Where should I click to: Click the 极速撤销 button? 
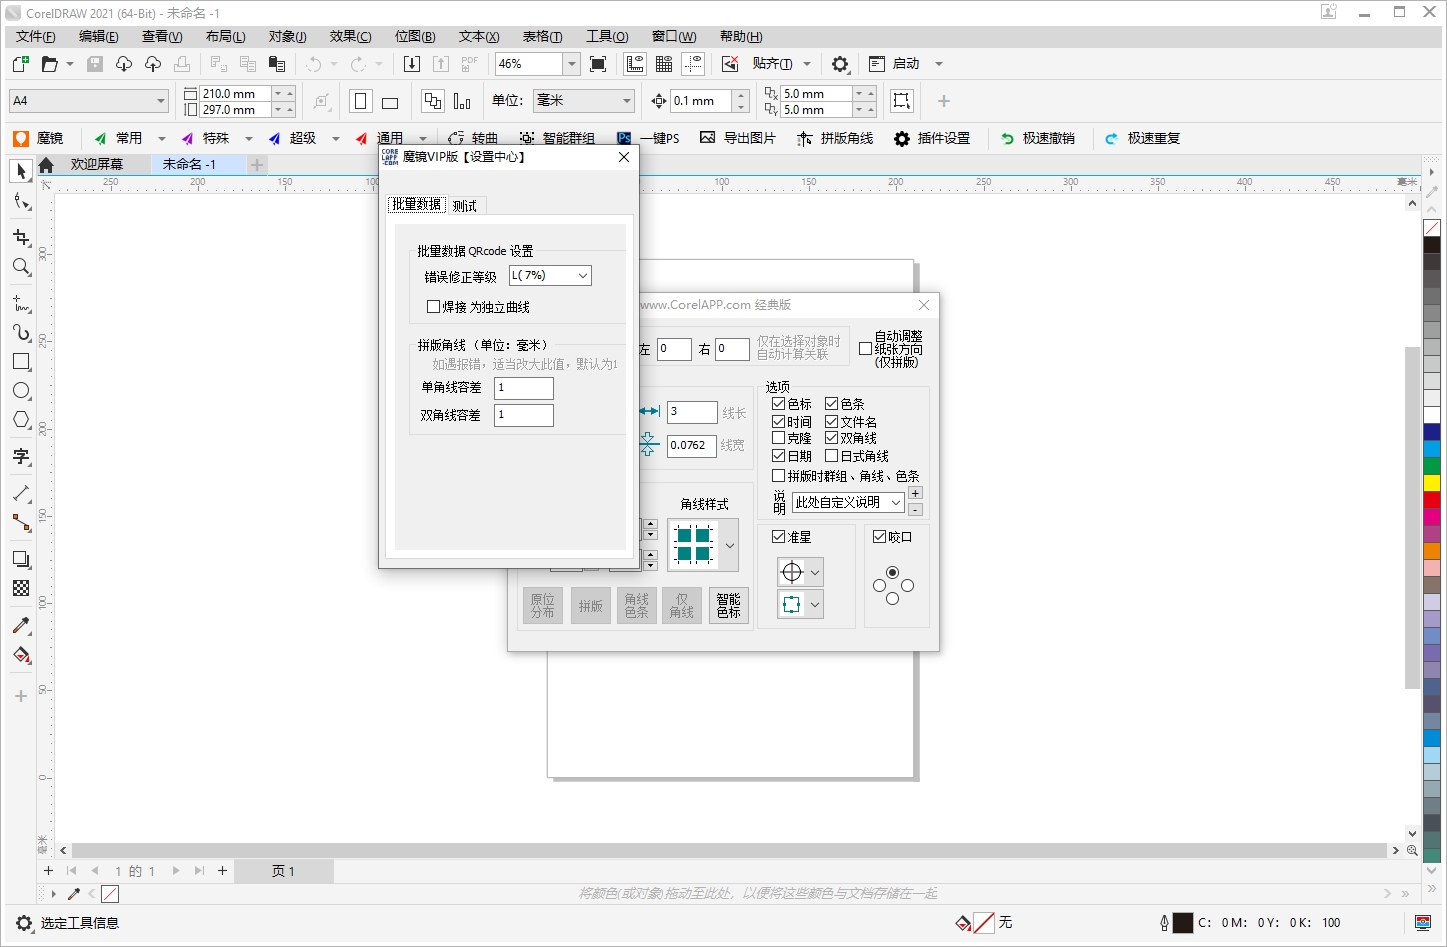(1038, 139)
